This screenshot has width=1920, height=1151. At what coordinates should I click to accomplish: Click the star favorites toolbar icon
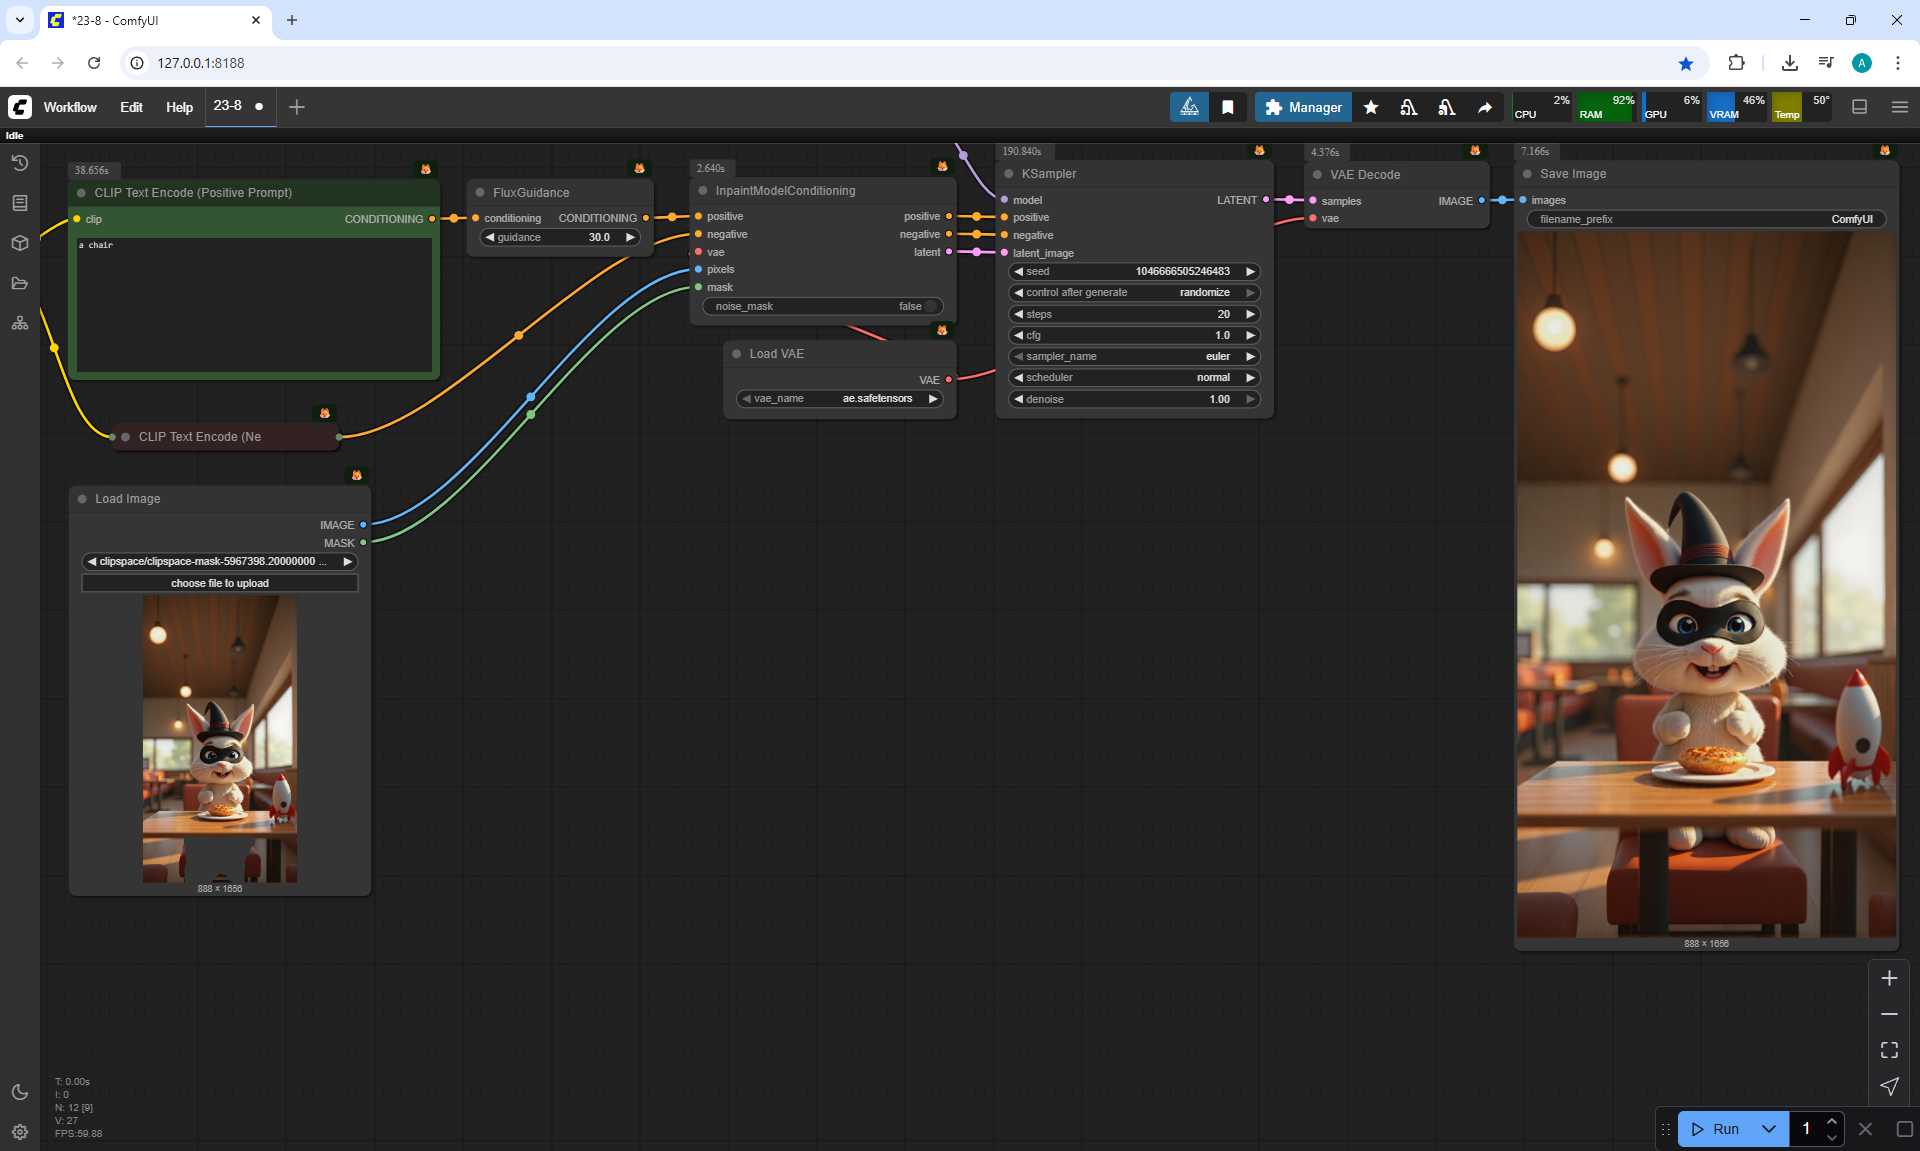[x=1371, y=107]
